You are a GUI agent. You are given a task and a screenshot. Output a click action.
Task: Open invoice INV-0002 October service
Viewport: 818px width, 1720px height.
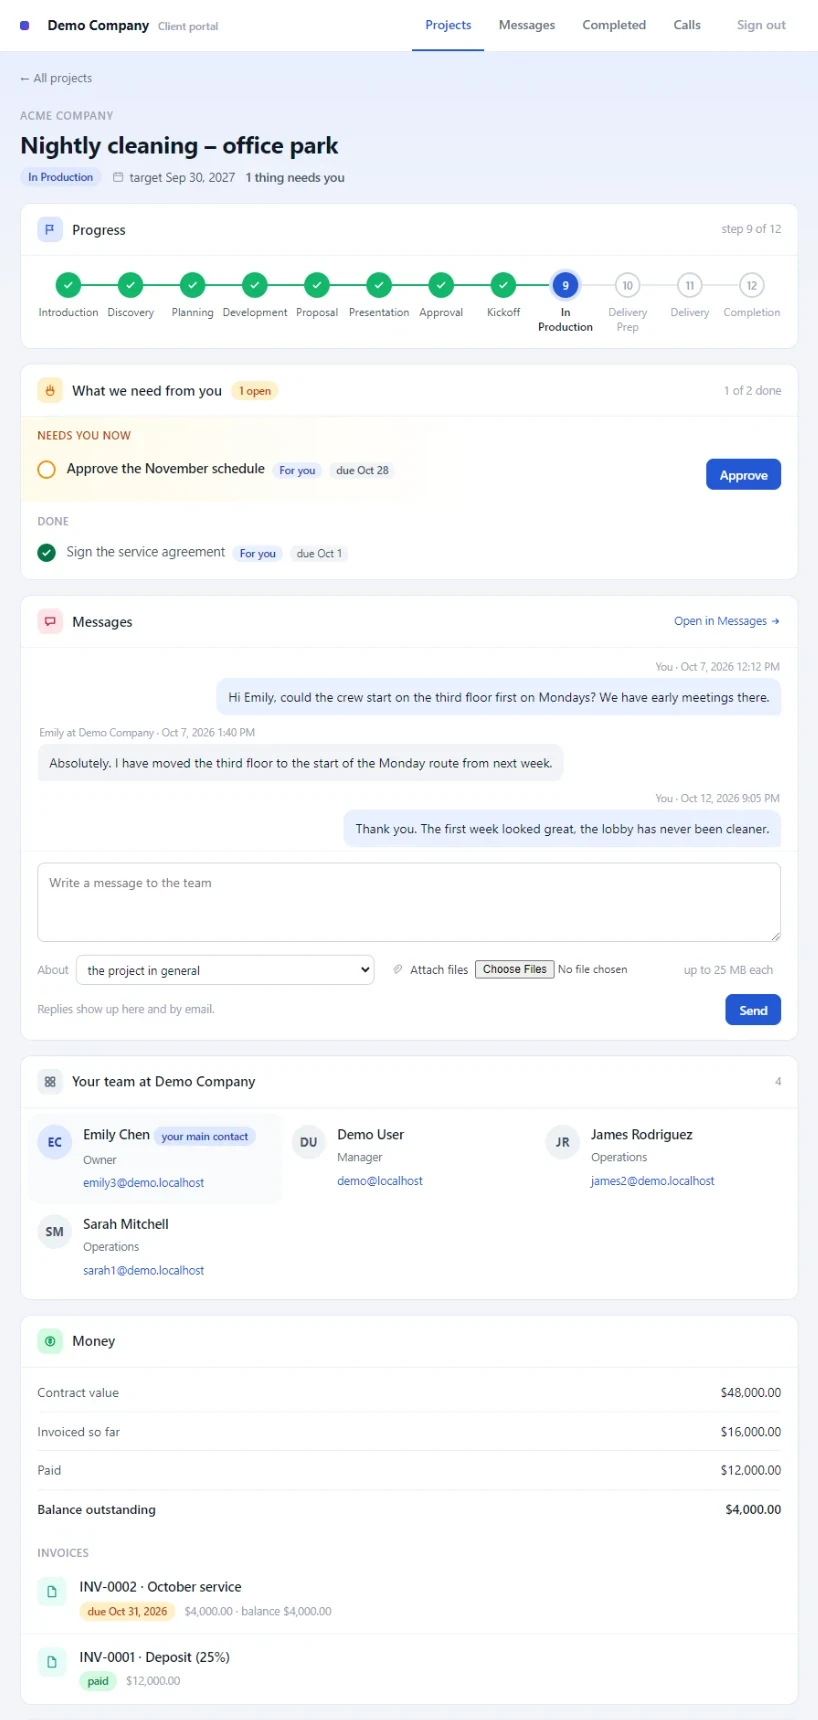coord(160,1587)
